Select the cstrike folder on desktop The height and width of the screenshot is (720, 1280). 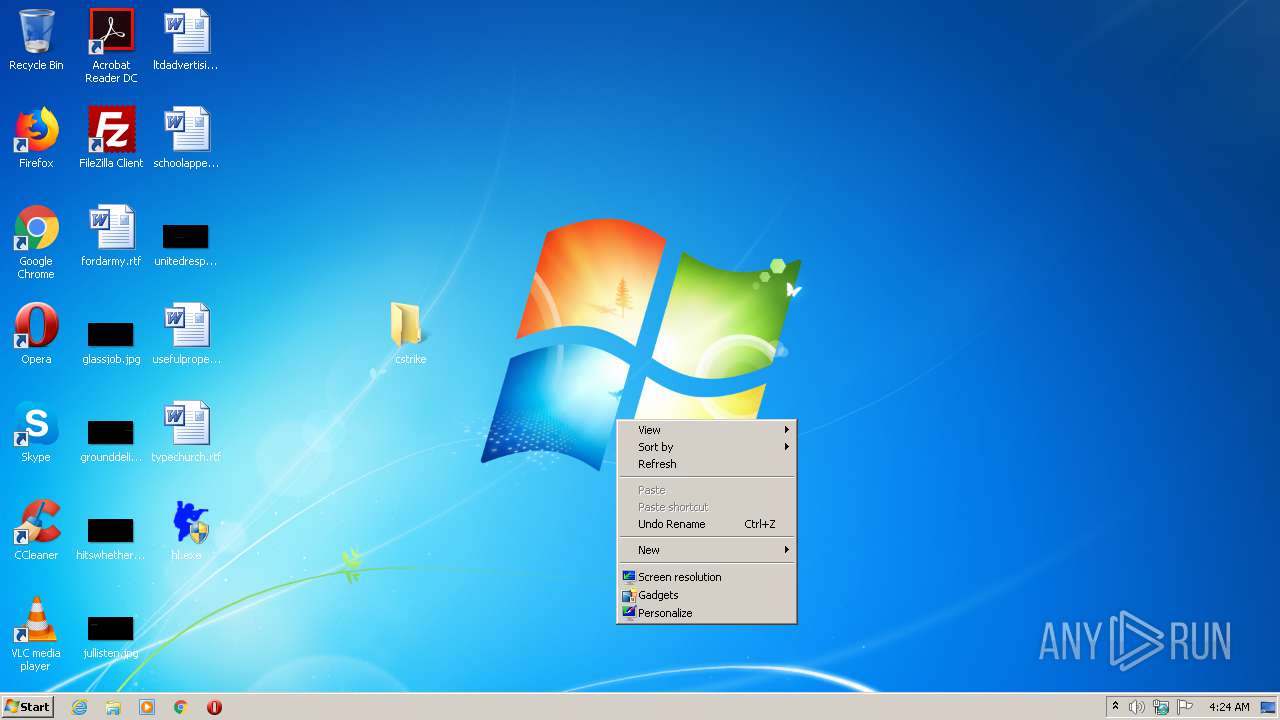coord(410,335)
